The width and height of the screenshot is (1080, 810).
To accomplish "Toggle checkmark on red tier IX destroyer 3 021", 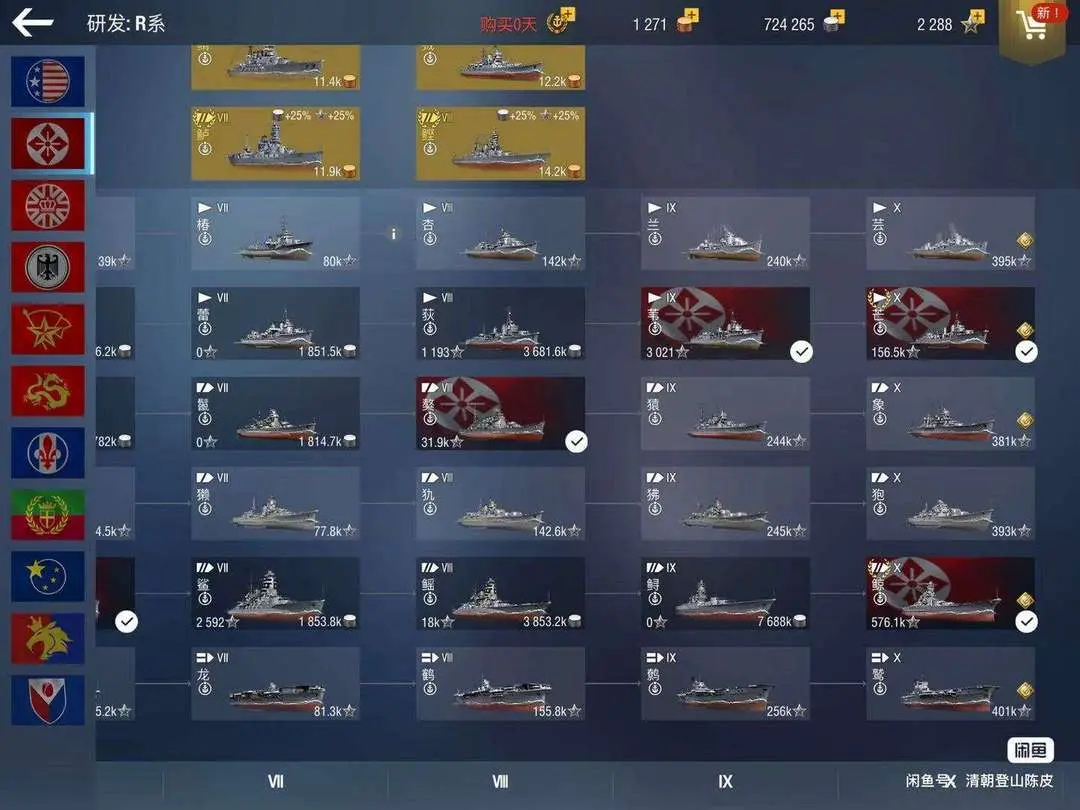I will (801, 352).
